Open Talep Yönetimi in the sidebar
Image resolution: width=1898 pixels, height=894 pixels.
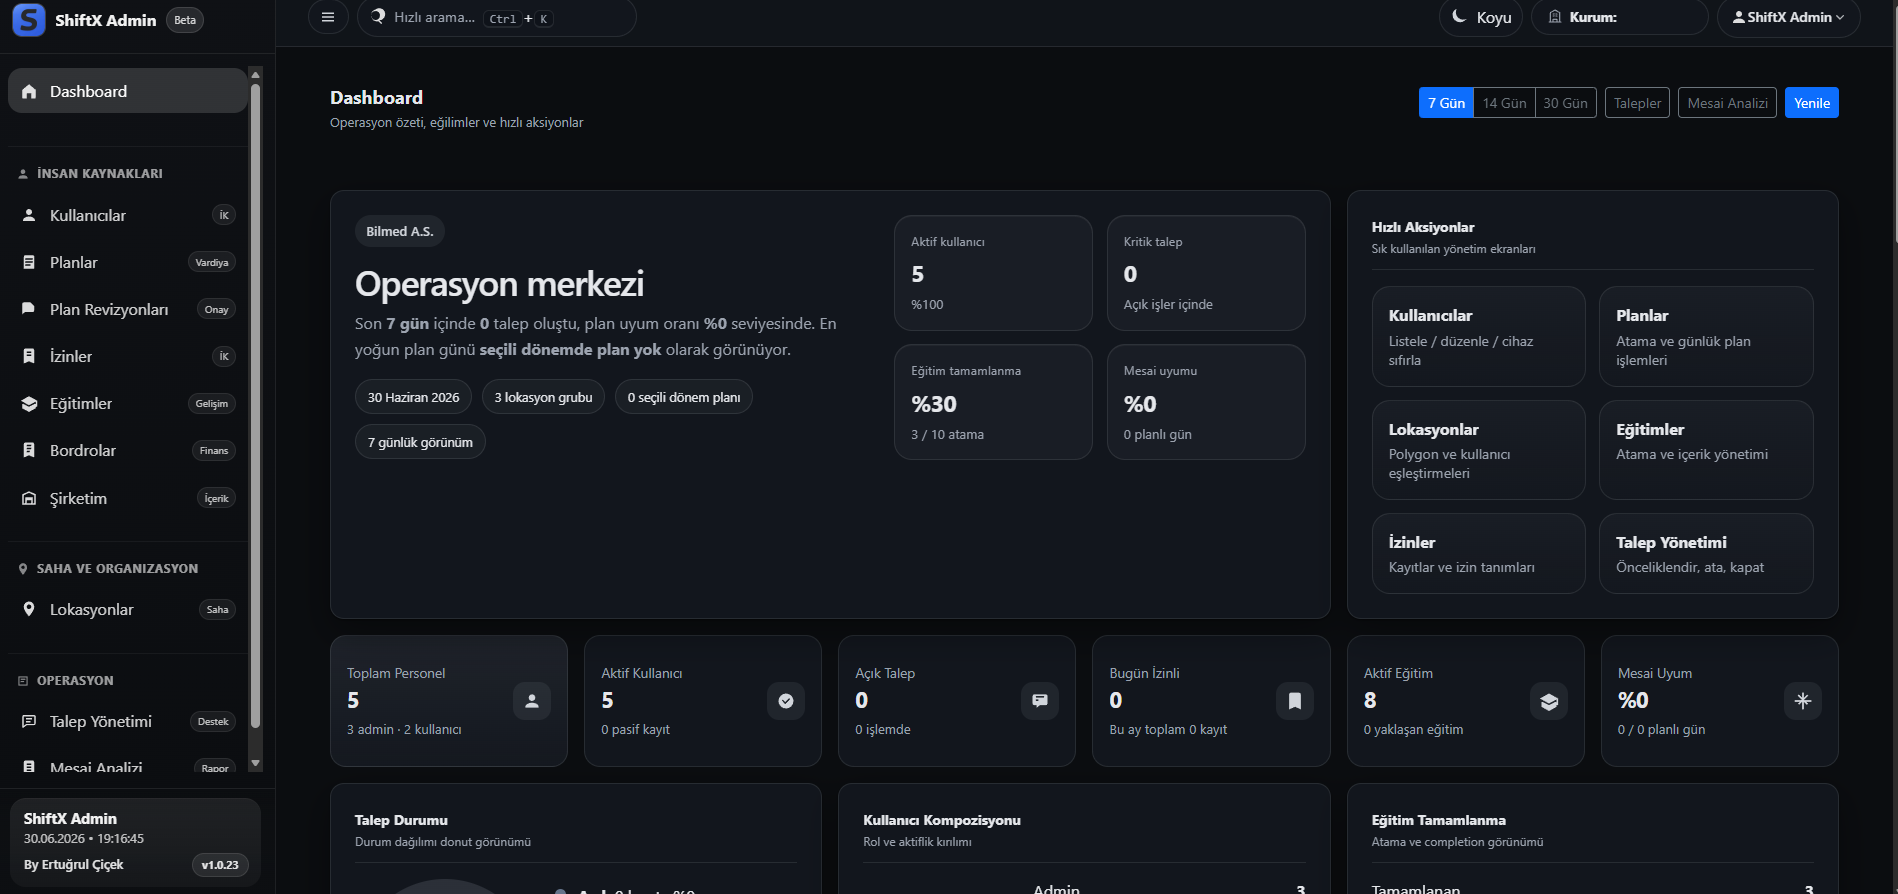pos(128,721)
